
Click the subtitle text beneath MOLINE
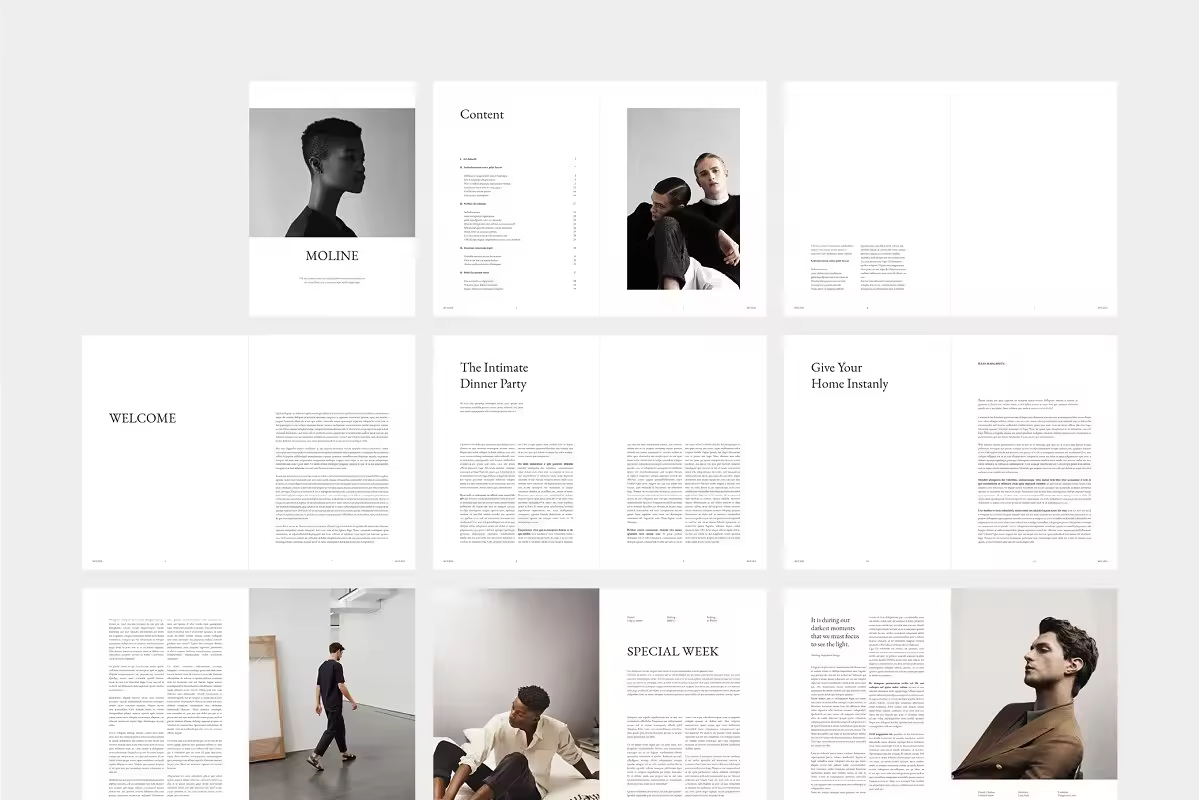332,281
